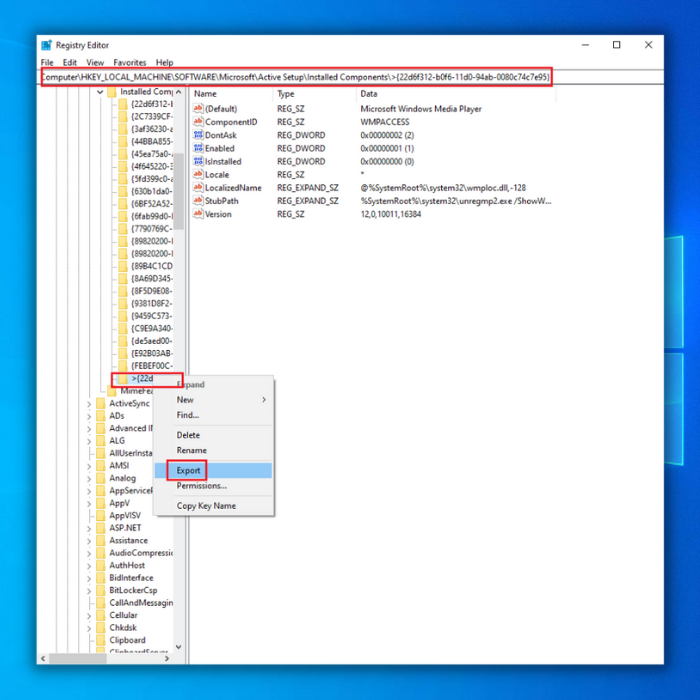The height and width of the screenshot is (700, 700).
Task: Choose Permissions... in the context menu
Action: point(213,486)
